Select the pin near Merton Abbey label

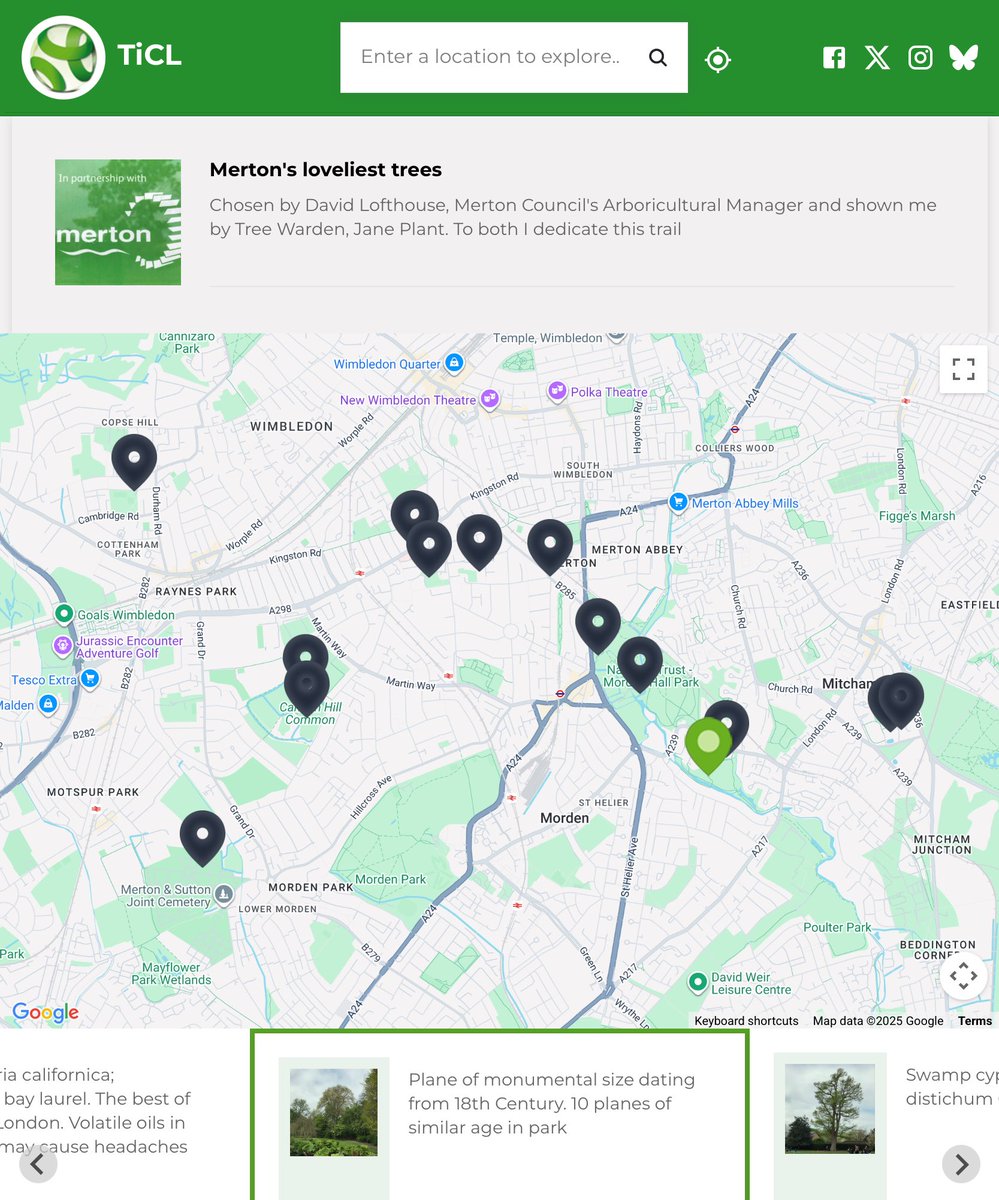pyautogui.click(x=550, y=545)
